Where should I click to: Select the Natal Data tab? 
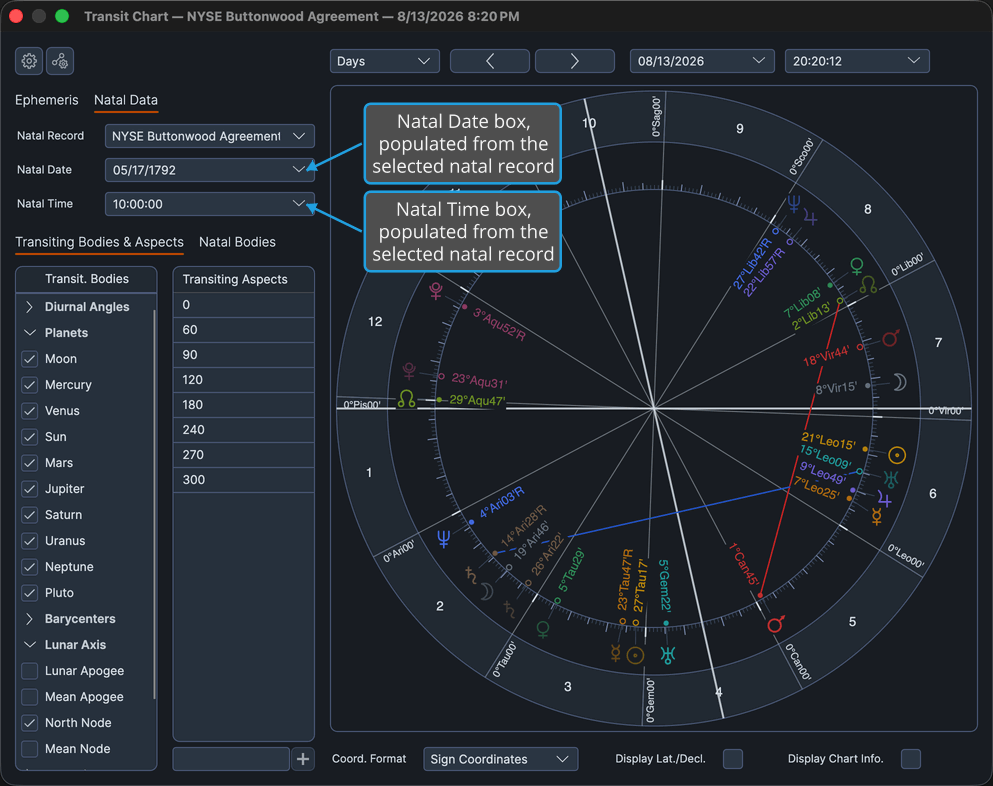tap(126, 100)
